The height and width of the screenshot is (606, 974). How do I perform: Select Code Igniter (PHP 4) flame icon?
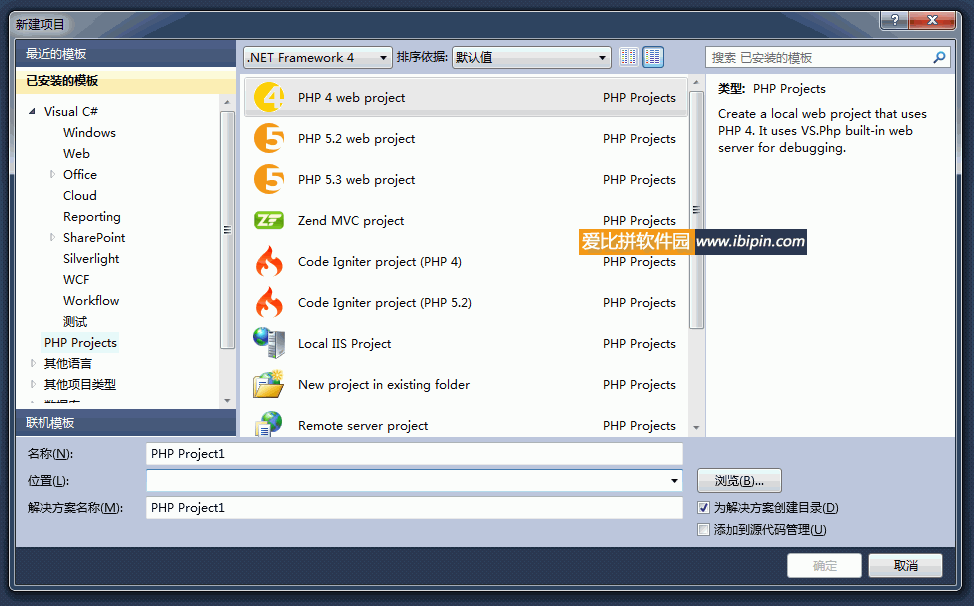(269, 261)
